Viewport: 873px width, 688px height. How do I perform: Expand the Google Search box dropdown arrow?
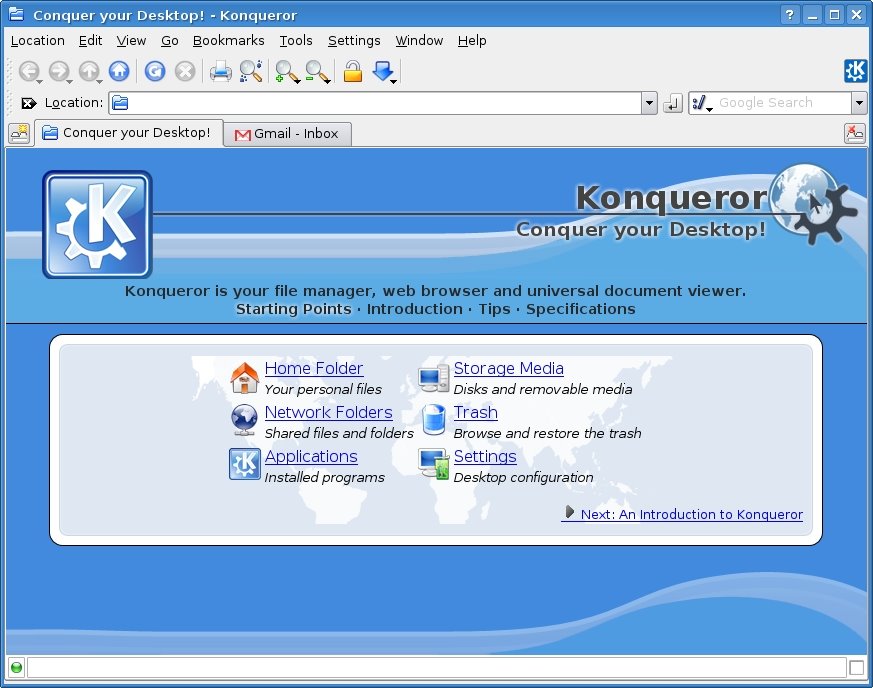(x=859, y=103)
